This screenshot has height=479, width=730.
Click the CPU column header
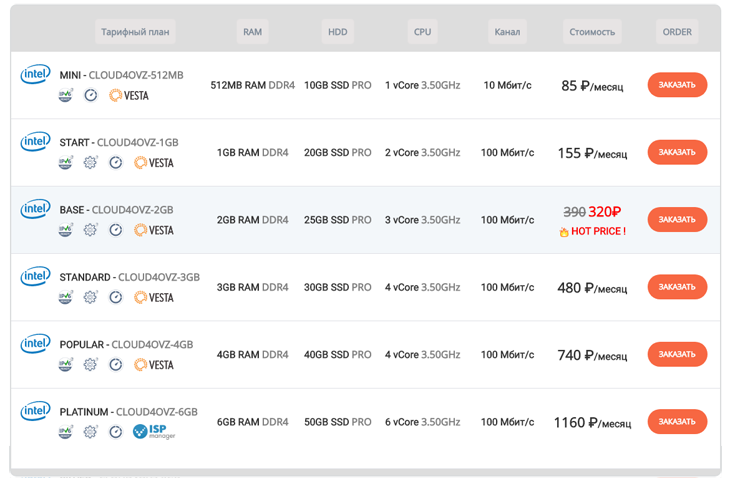pyautogui.click(x=422, y=32)
